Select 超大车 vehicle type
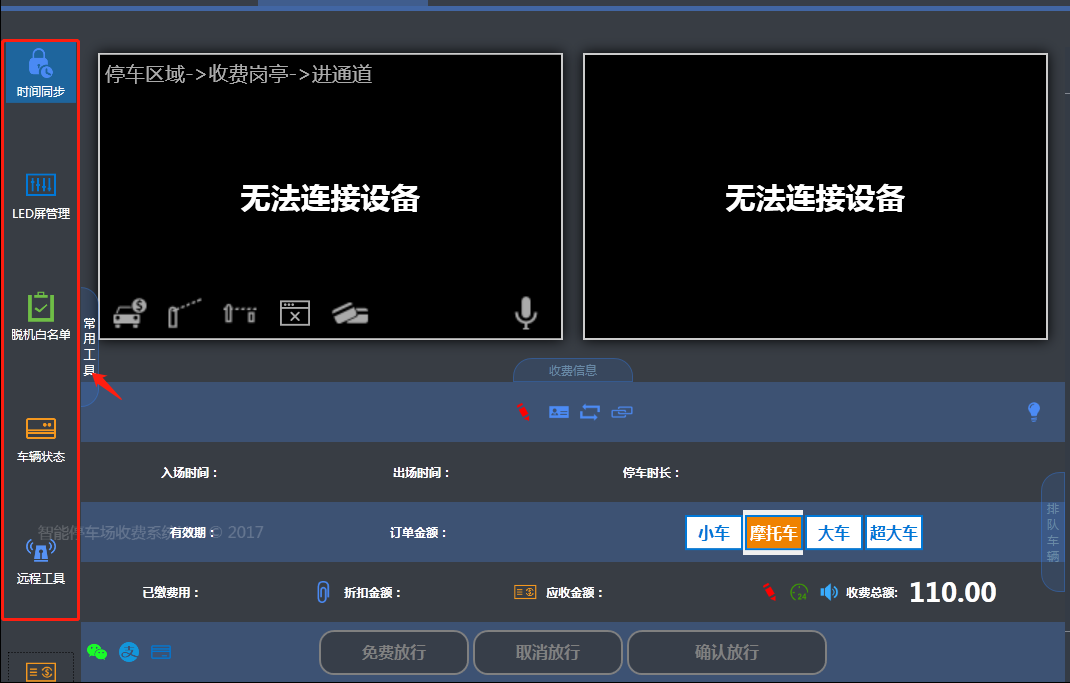This screenshot has height=683, width=1070. [893, 533]
